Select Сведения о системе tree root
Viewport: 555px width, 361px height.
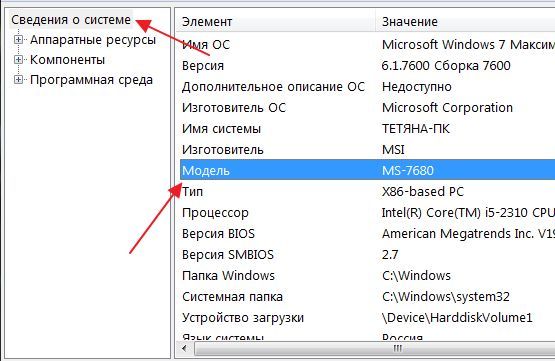(x=71, y=20)
